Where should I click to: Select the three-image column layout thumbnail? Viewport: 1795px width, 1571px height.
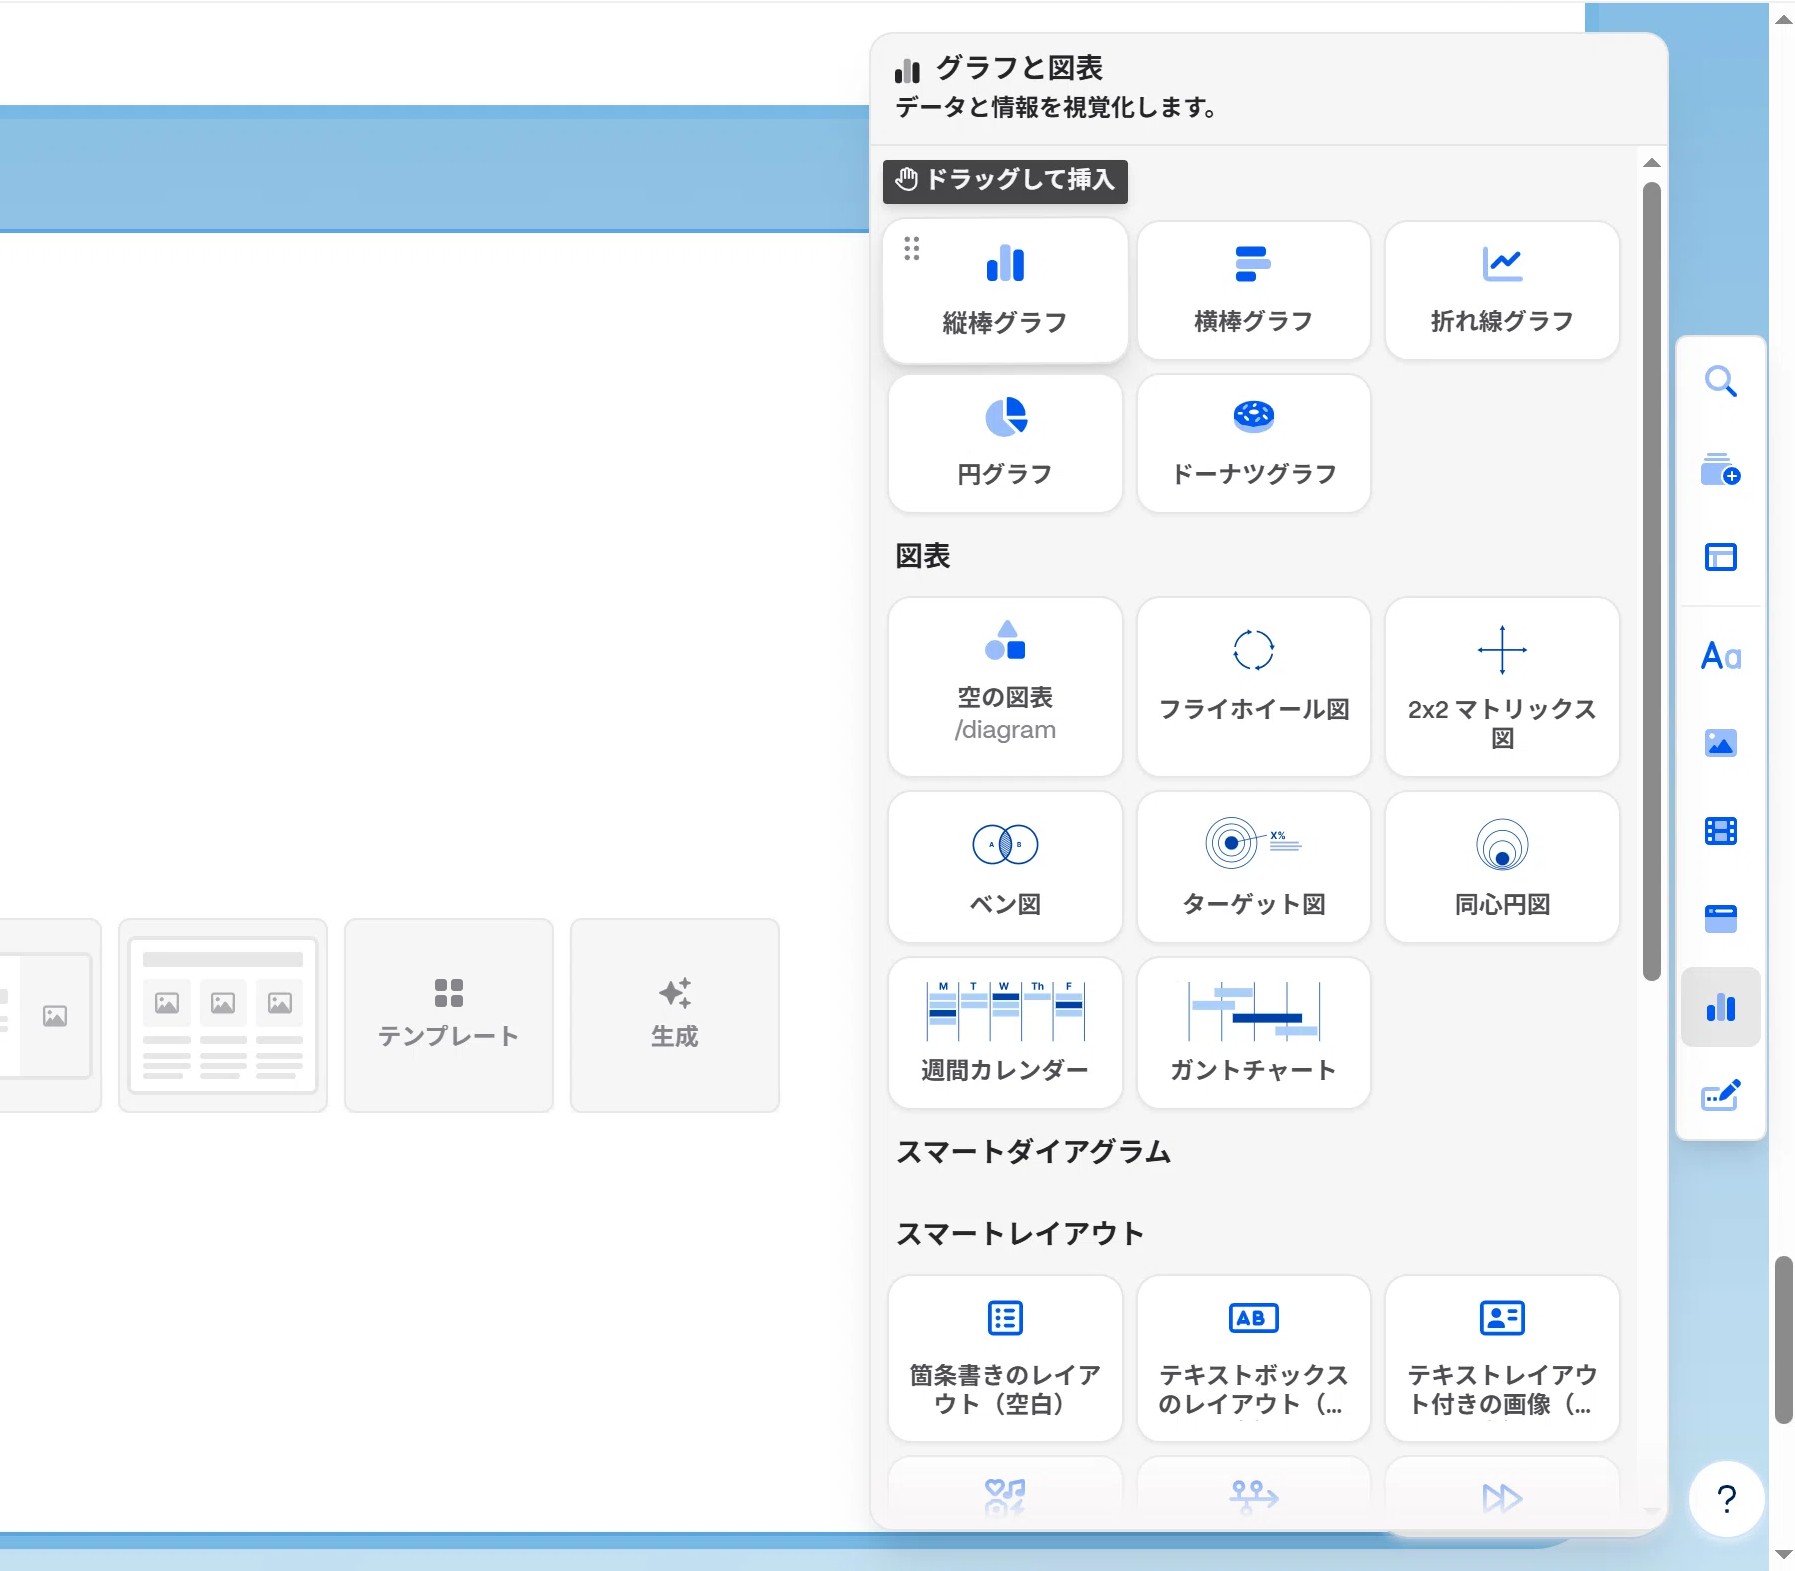pos(223,1015)
